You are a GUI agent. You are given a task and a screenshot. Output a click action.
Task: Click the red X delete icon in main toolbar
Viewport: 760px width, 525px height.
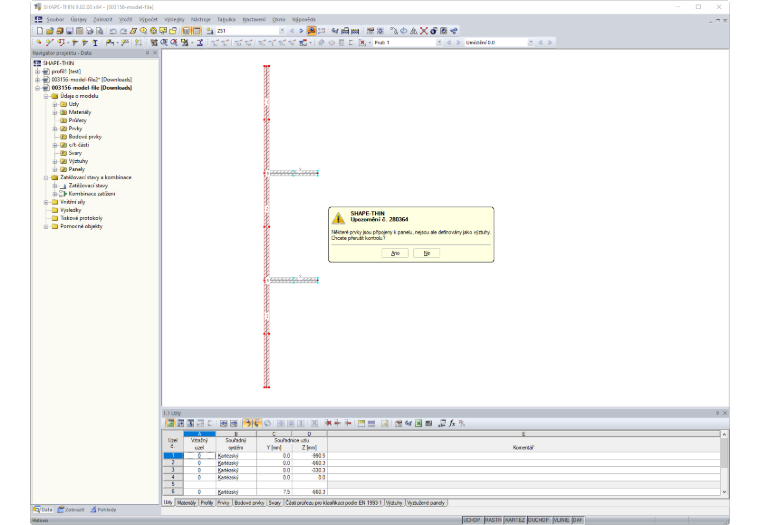424,31
